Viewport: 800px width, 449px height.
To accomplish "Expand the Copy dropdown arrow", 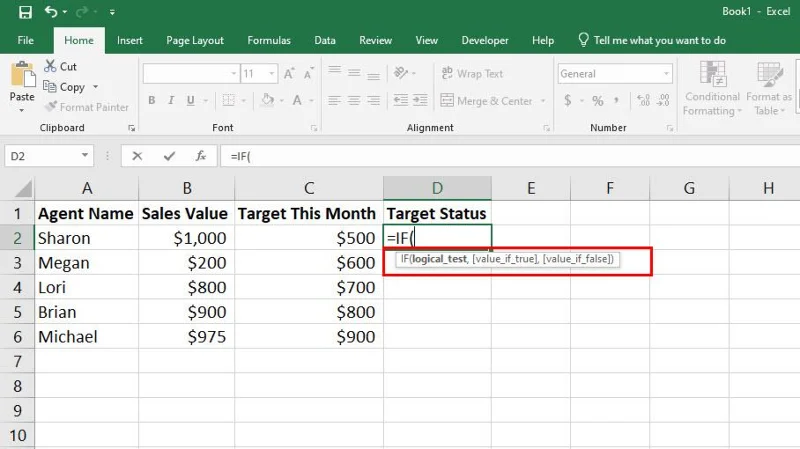I will (x=95, y=87).
